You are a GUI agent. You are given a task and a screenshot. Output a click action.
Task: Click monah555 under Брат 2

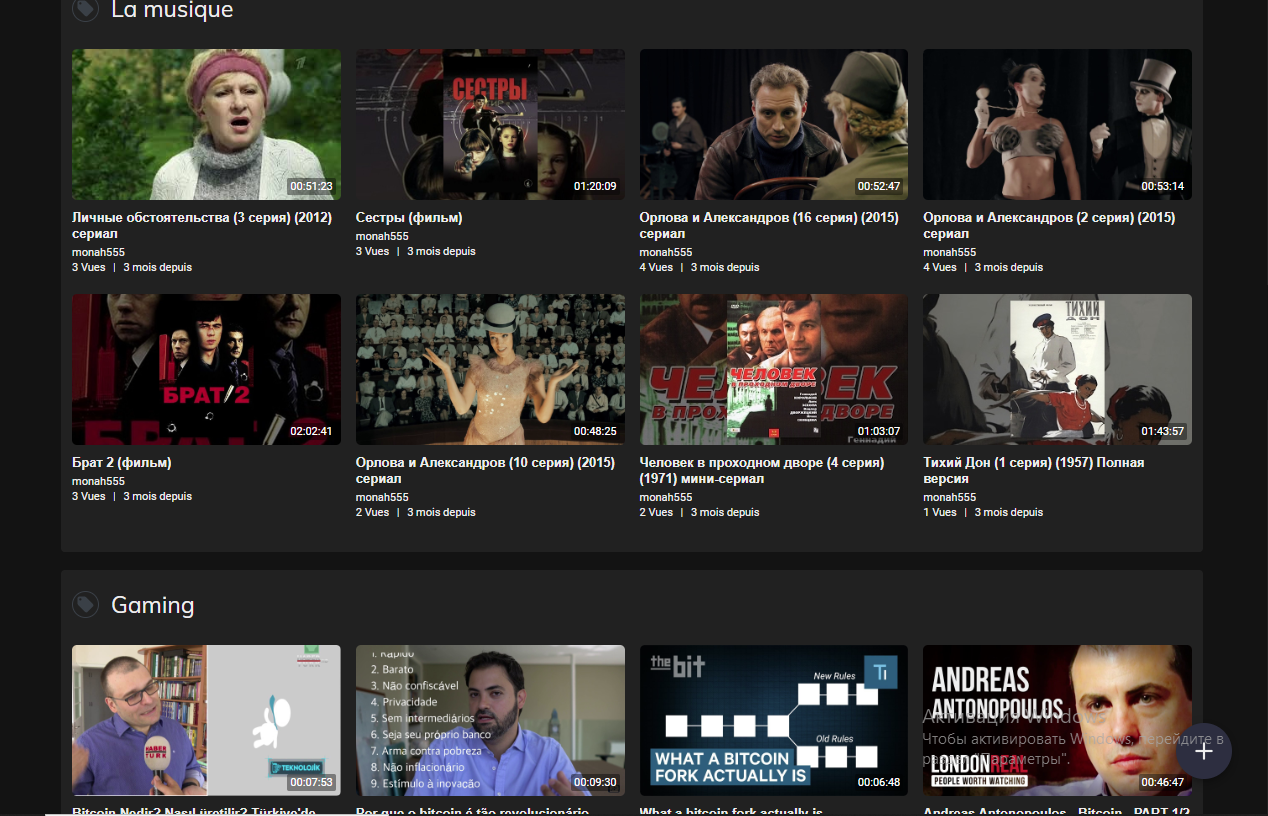(98, 481)
